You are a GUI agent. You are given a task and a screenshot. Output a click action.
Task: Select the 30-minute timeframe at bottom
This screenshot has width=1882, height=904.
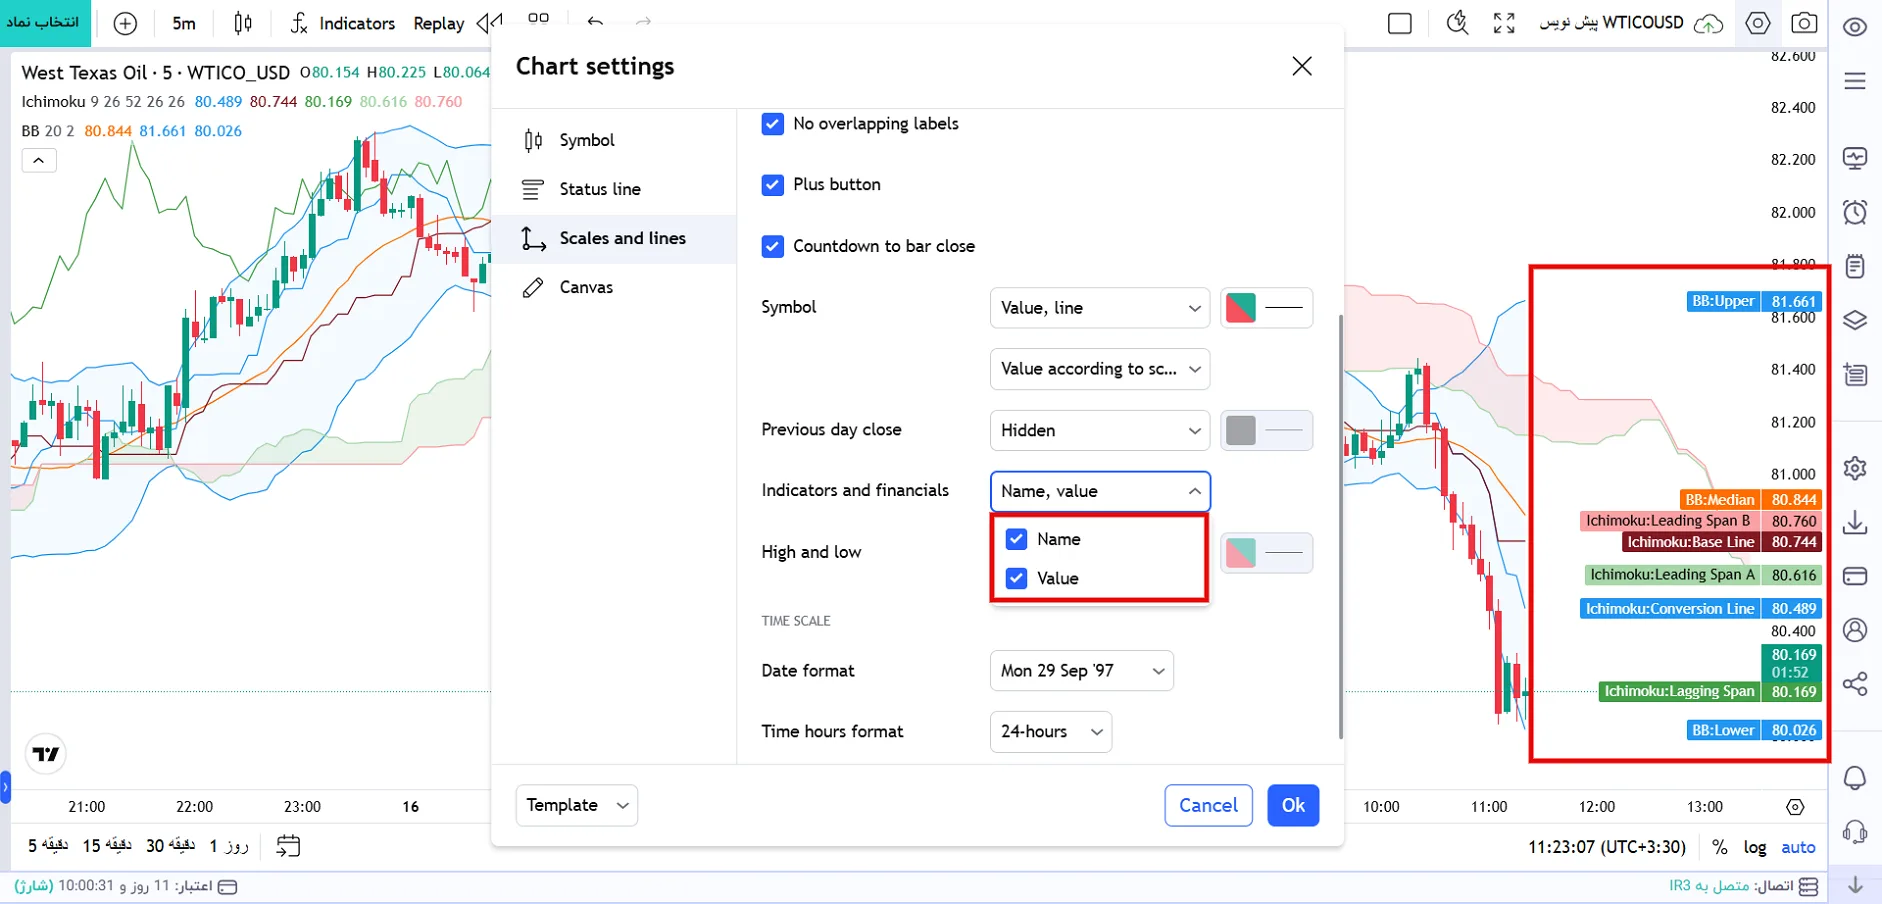click(170, 846)
